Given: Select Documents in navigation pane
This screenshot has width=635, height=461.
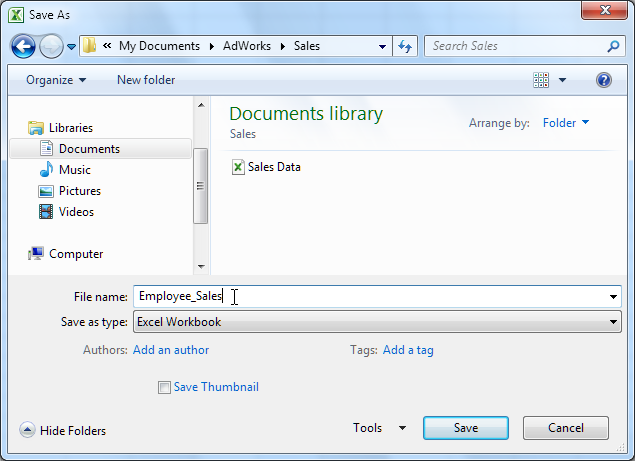Looking at the screenshot, I should [x=100, y=149].
